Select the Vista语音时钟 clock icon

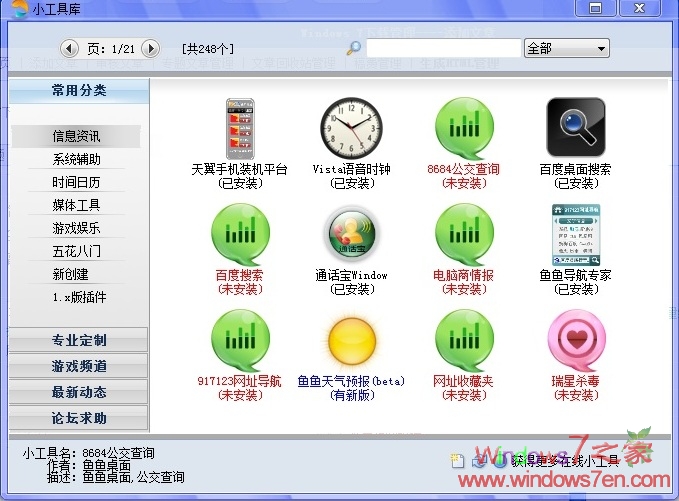click(351, 129)
